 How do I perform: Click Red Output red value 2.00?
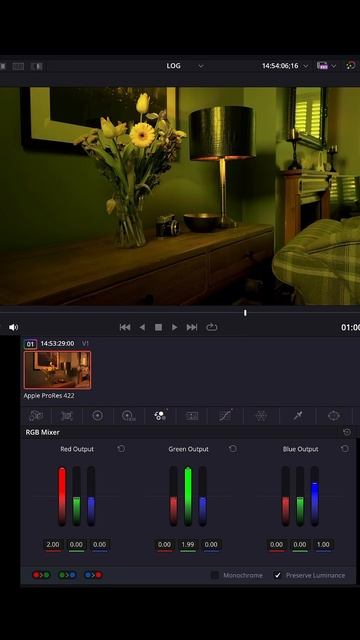53,544
